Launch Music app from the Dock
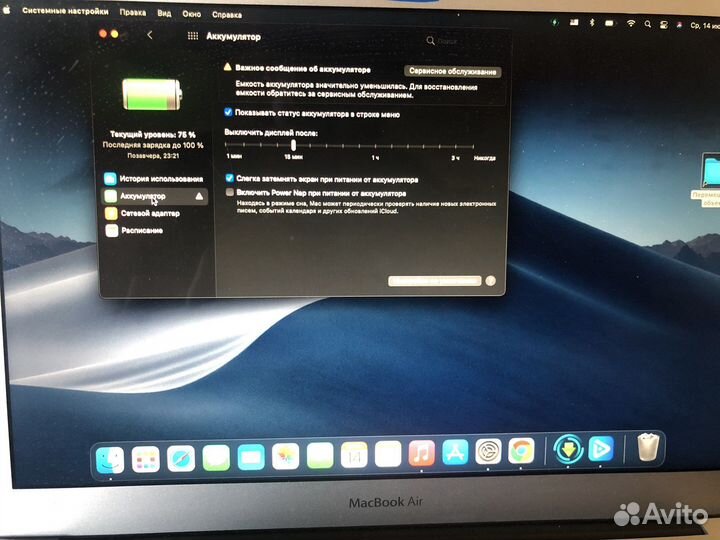Image resolution: width=720 pixels, height=540 pixels. [x=422, y=453]
